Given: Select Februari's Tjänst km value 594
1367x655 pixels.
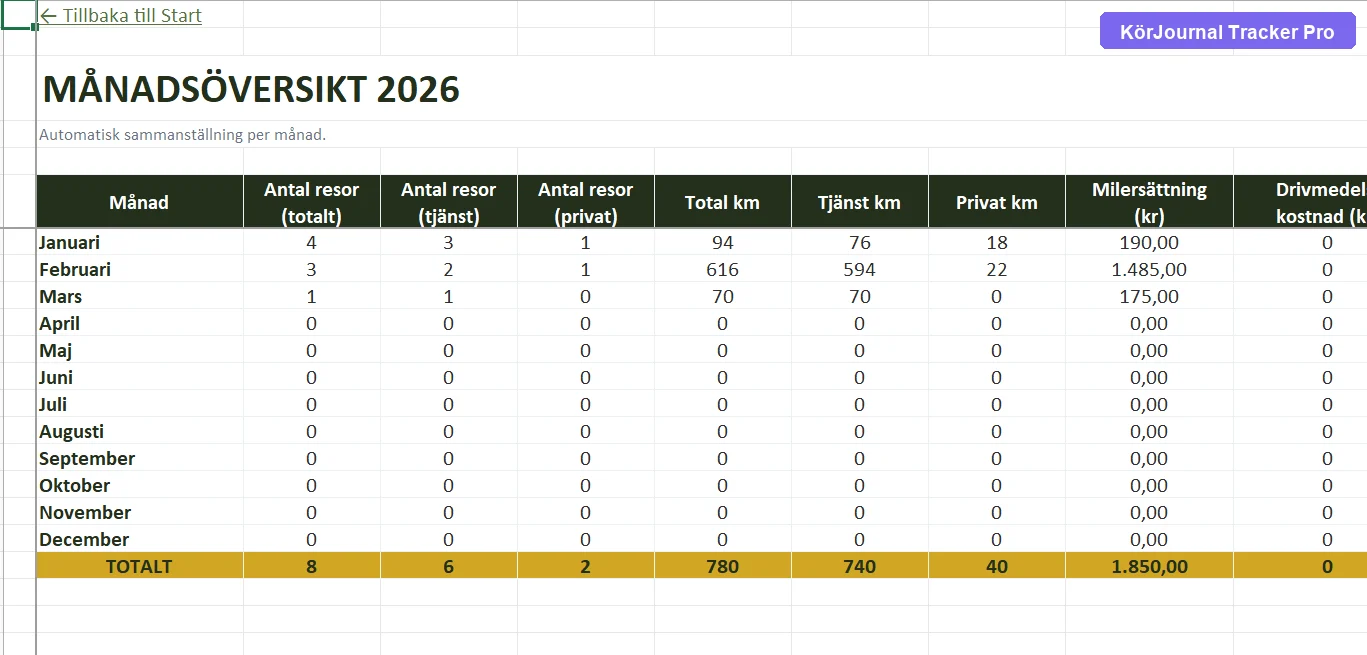Looking at the screenshot, I should 859,269.
